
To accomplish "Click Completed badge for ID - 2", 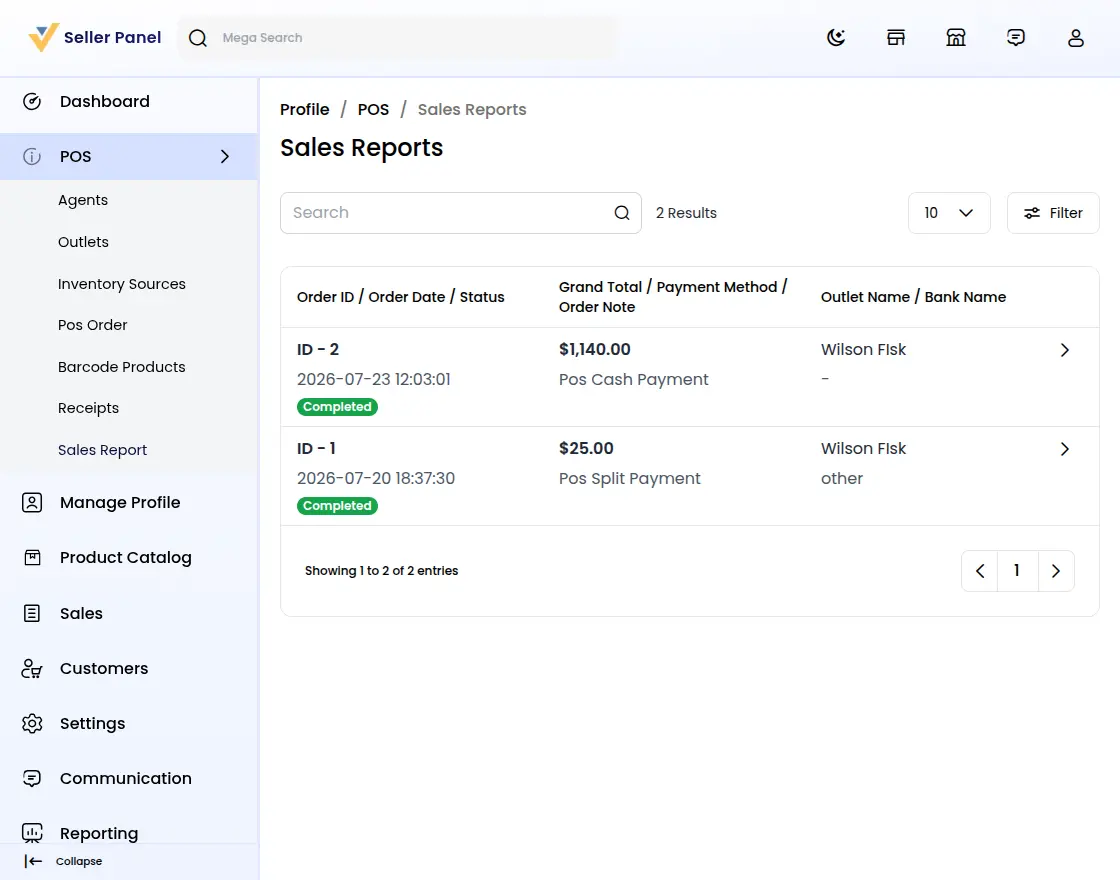I will 337,407.
